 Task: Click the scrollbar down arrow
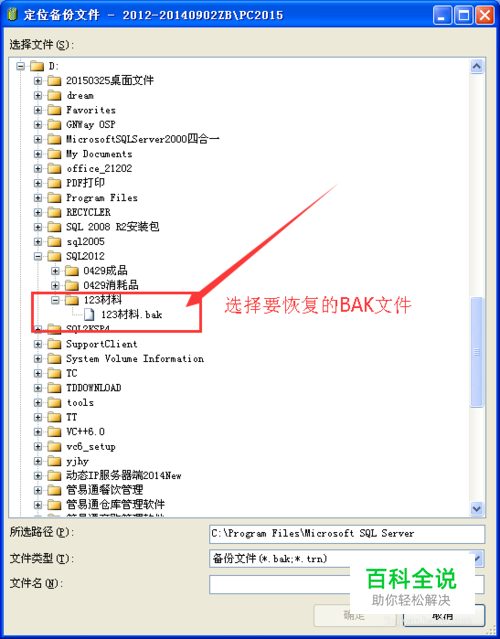pos(477,509)
